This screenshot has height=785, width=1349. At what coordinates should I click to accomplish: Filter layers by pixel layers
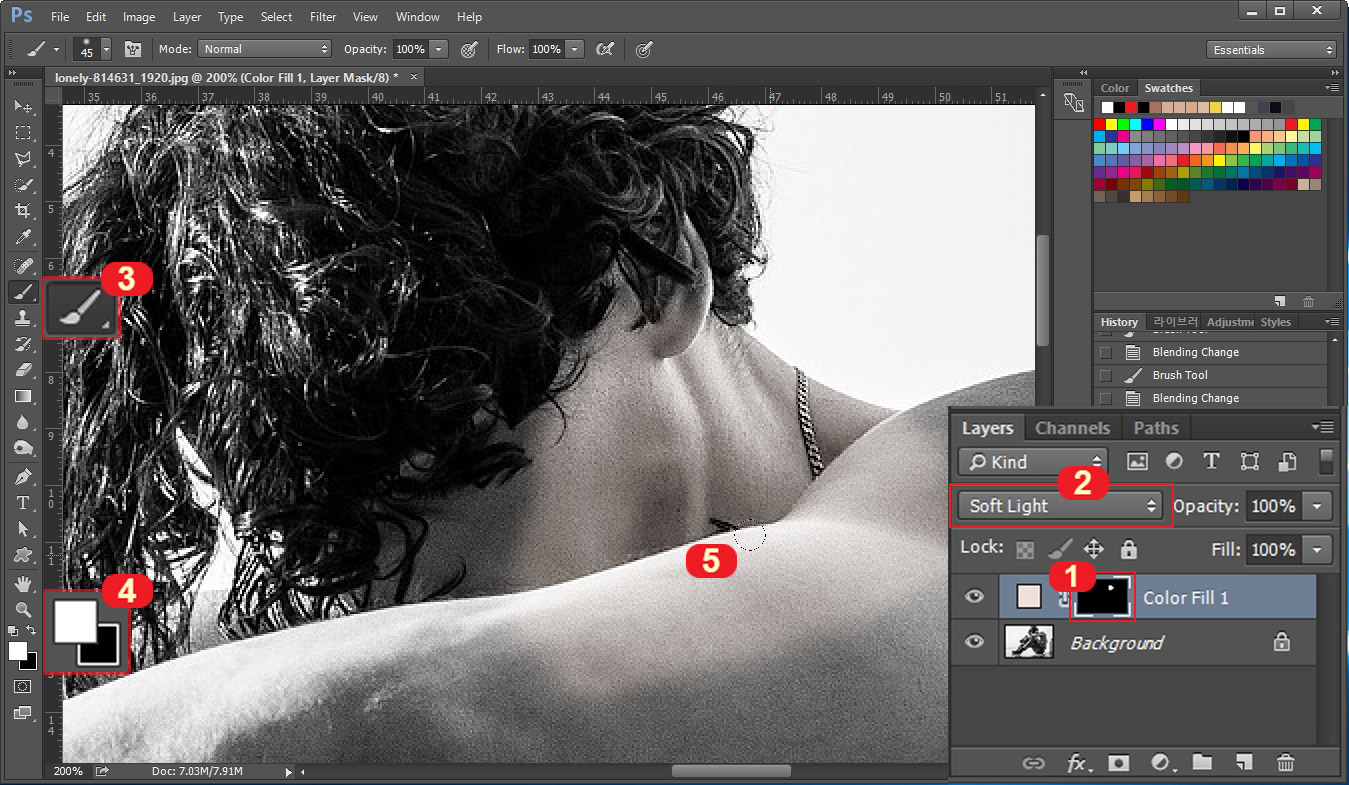(1137, 461)
